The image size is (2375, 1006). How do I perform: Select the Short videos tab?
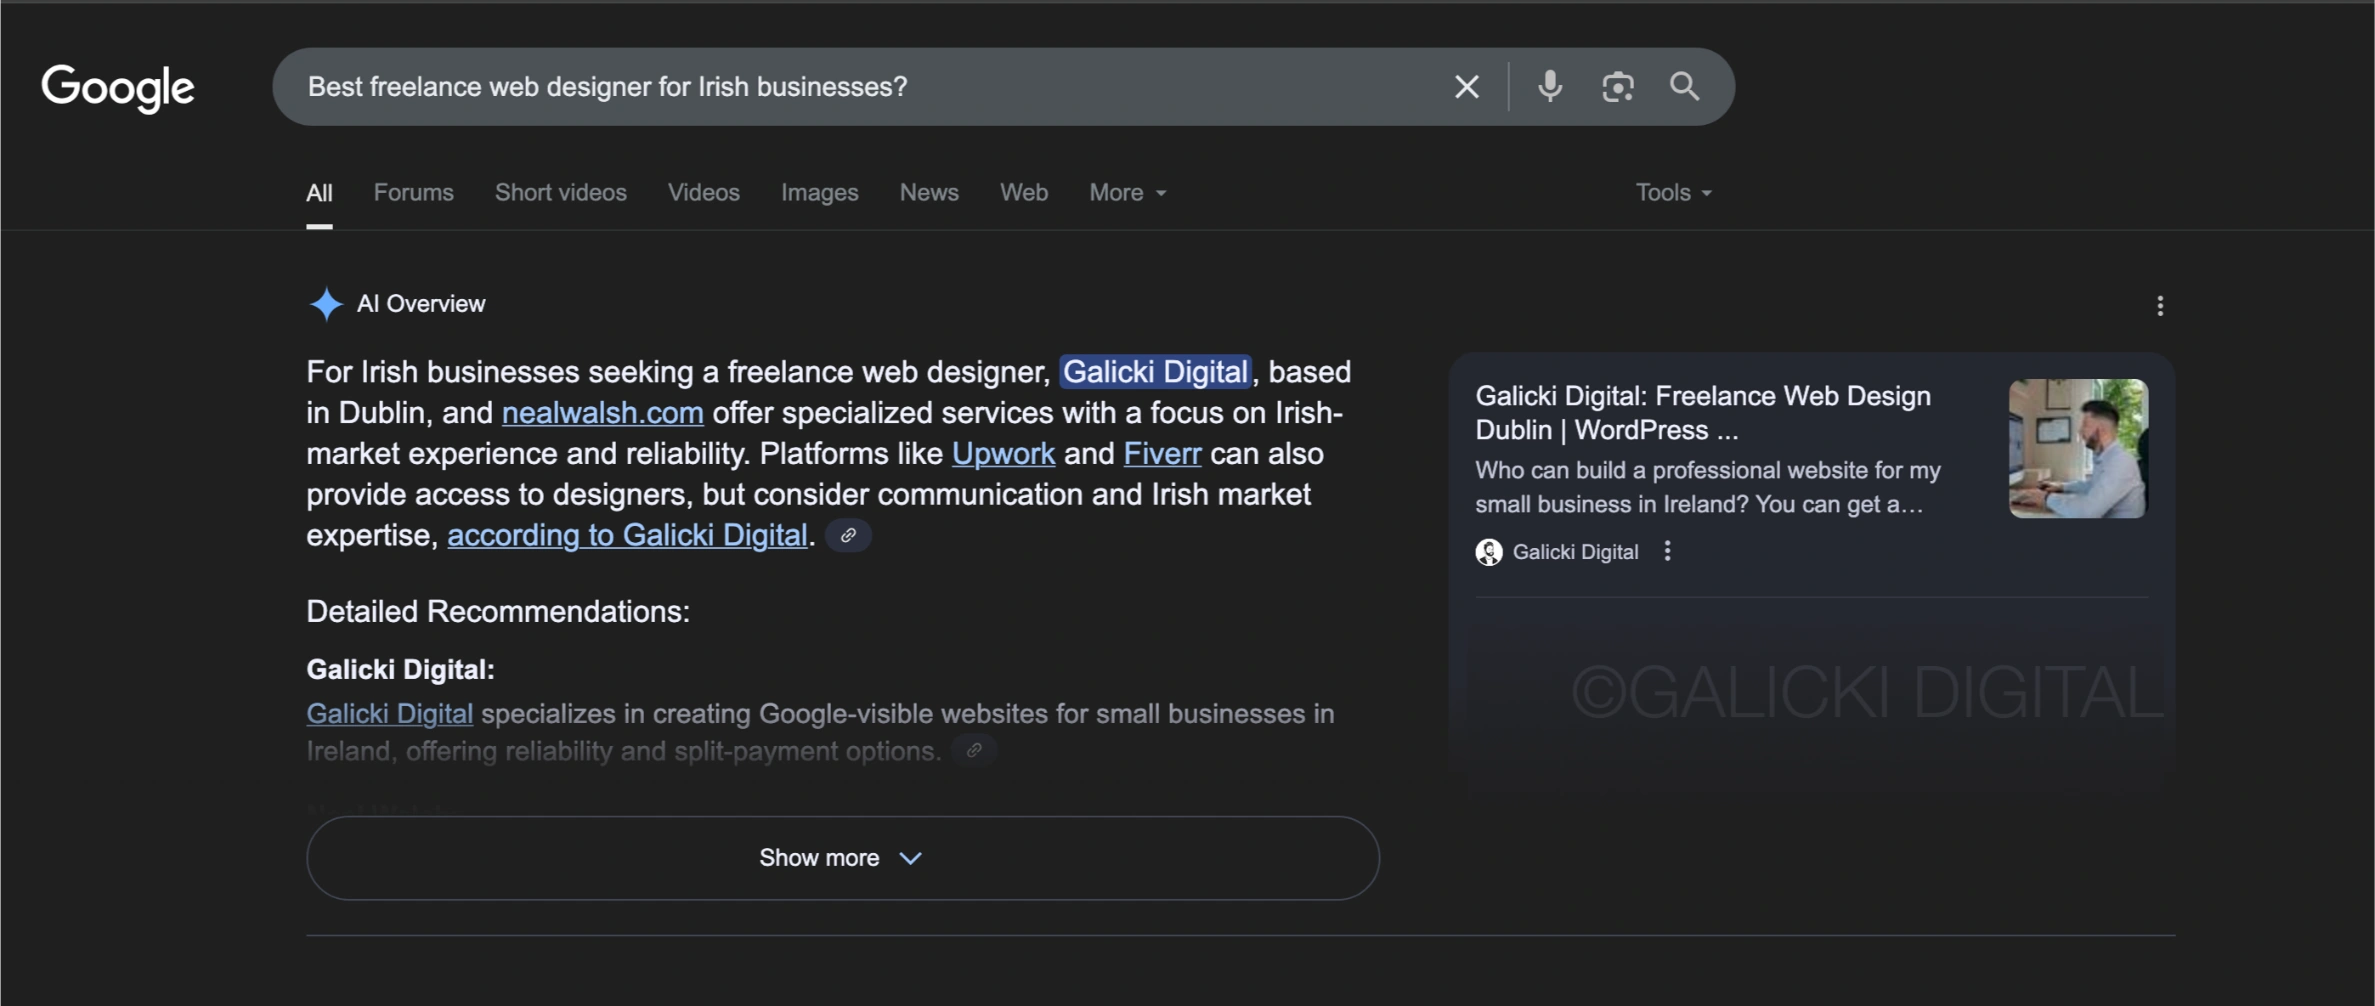[560, 193]
